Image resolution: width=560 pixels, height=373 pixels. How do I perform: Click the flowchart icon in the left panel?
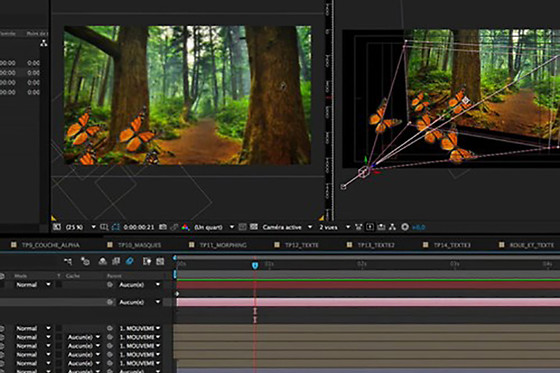[x=44, y=43]
